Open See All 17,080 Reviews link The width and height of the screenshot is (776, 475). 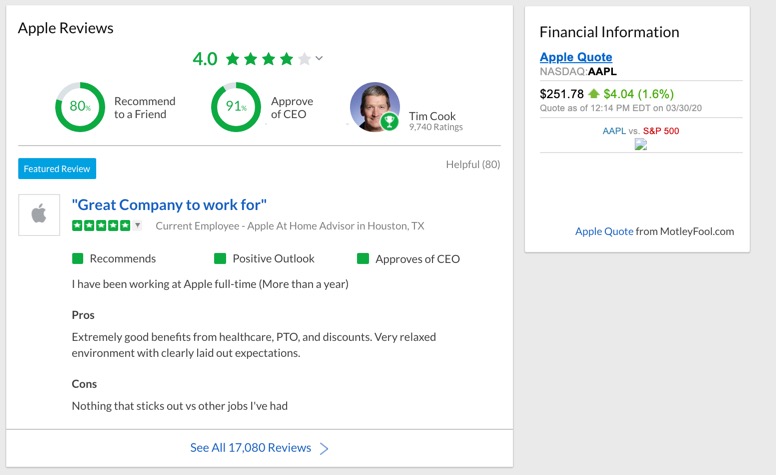[x=250, y=448]
